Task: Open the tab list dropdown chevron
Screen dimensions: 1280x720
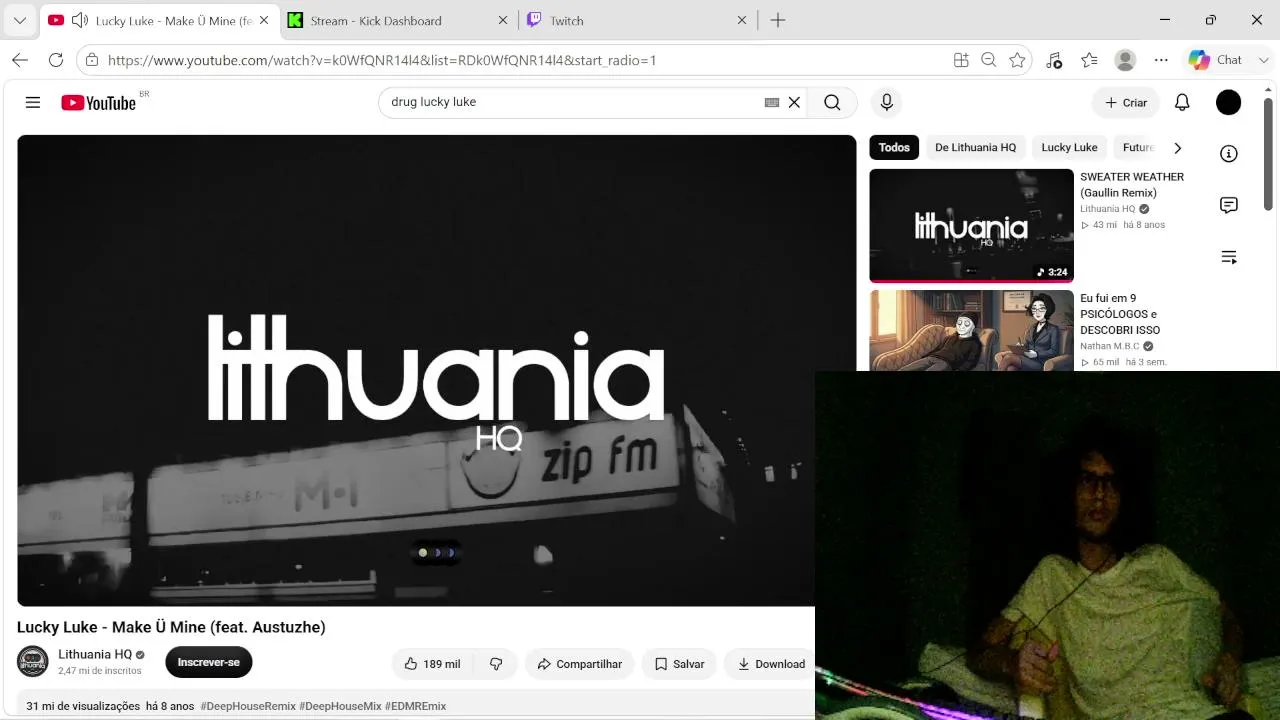Action: tap(20, 20)
